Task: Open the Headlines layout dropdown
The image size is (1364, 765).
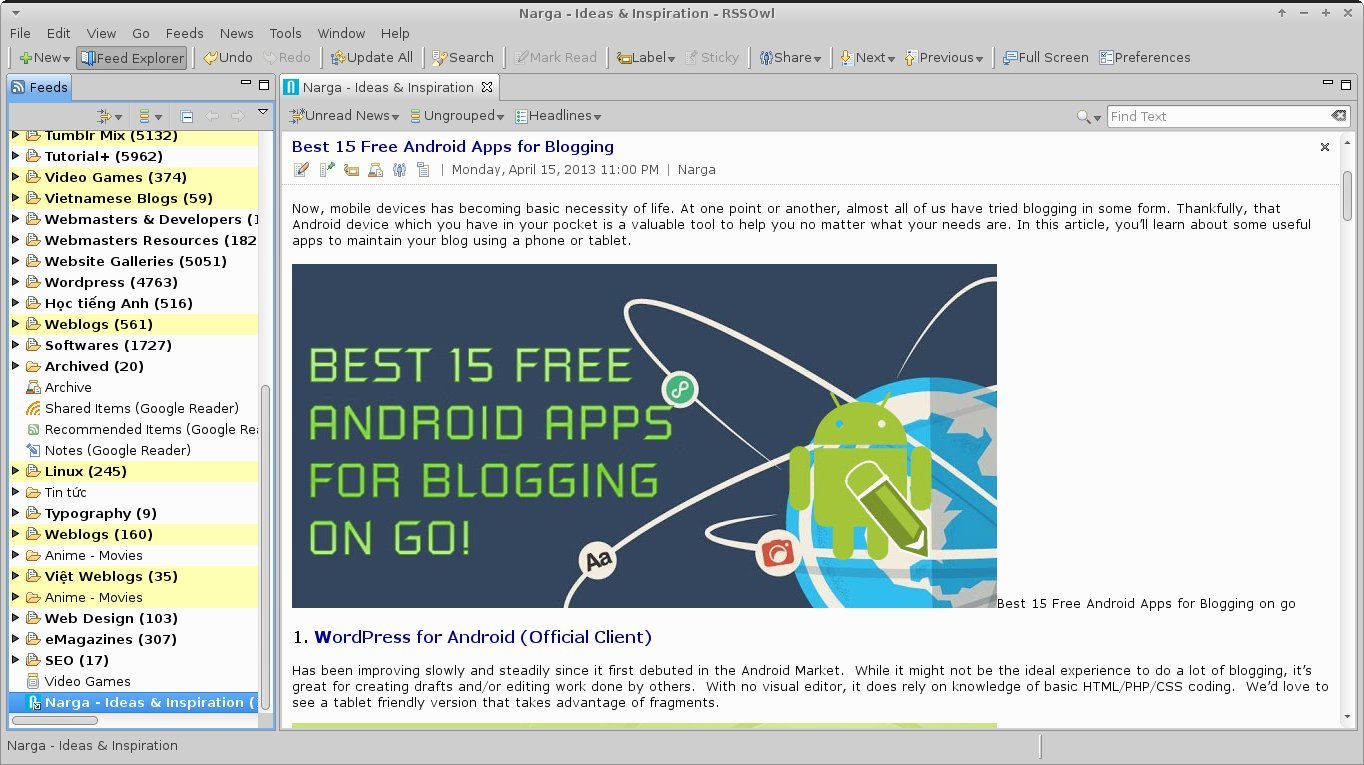Action: [x=558, y=116]
